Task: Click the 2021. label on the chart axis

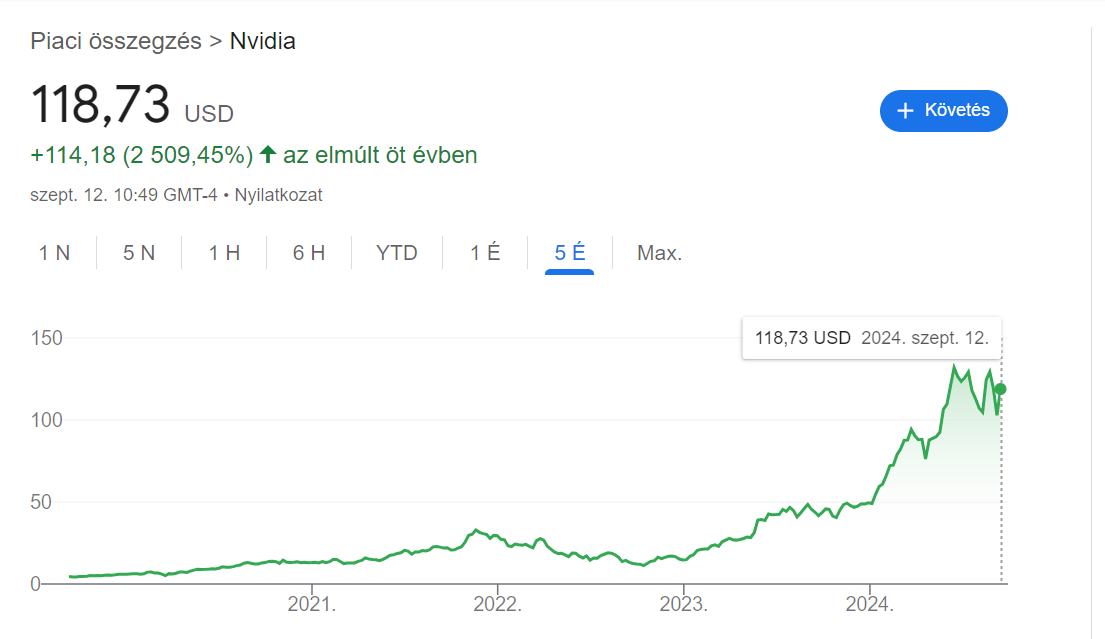Action: click(x=311, y=604)
